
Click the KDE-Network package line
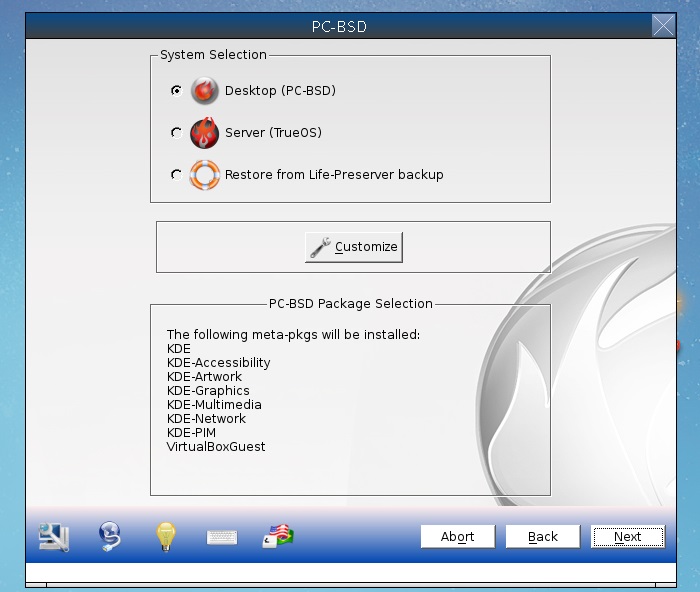206,418
